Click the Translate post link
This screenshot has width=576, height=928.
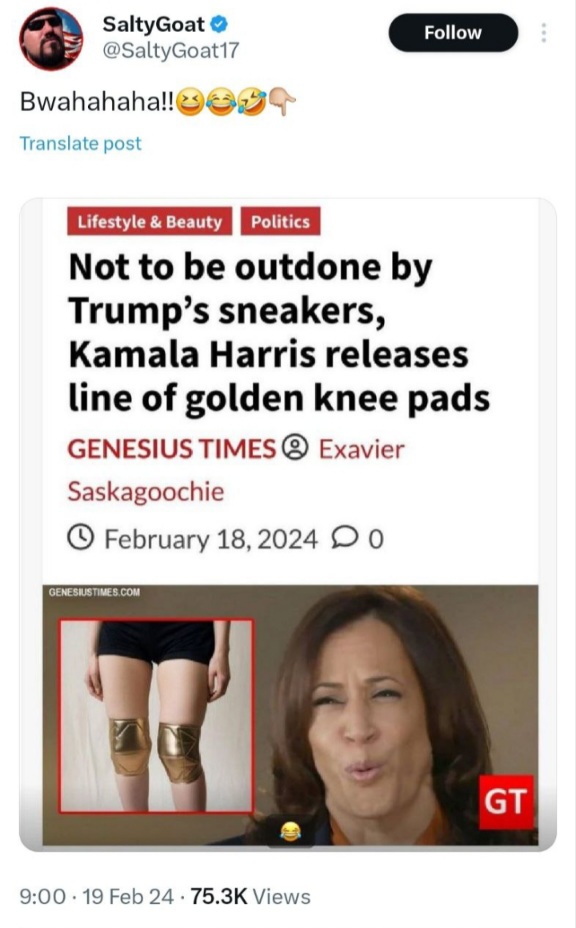click(81, 143)
